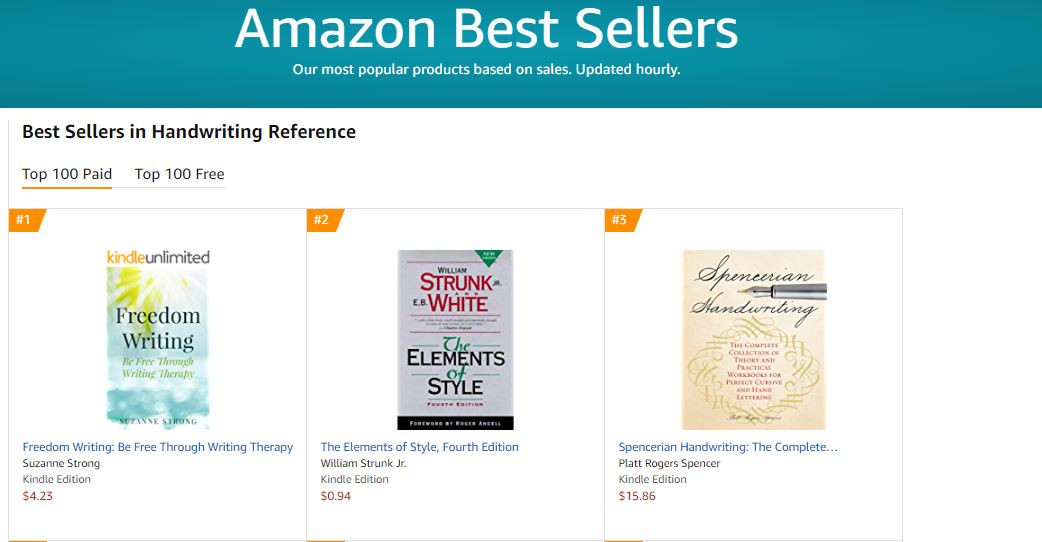Click the $15.86 price
Image resolution: width=1042 pixels, height=542 pixels.
[637, 495]
